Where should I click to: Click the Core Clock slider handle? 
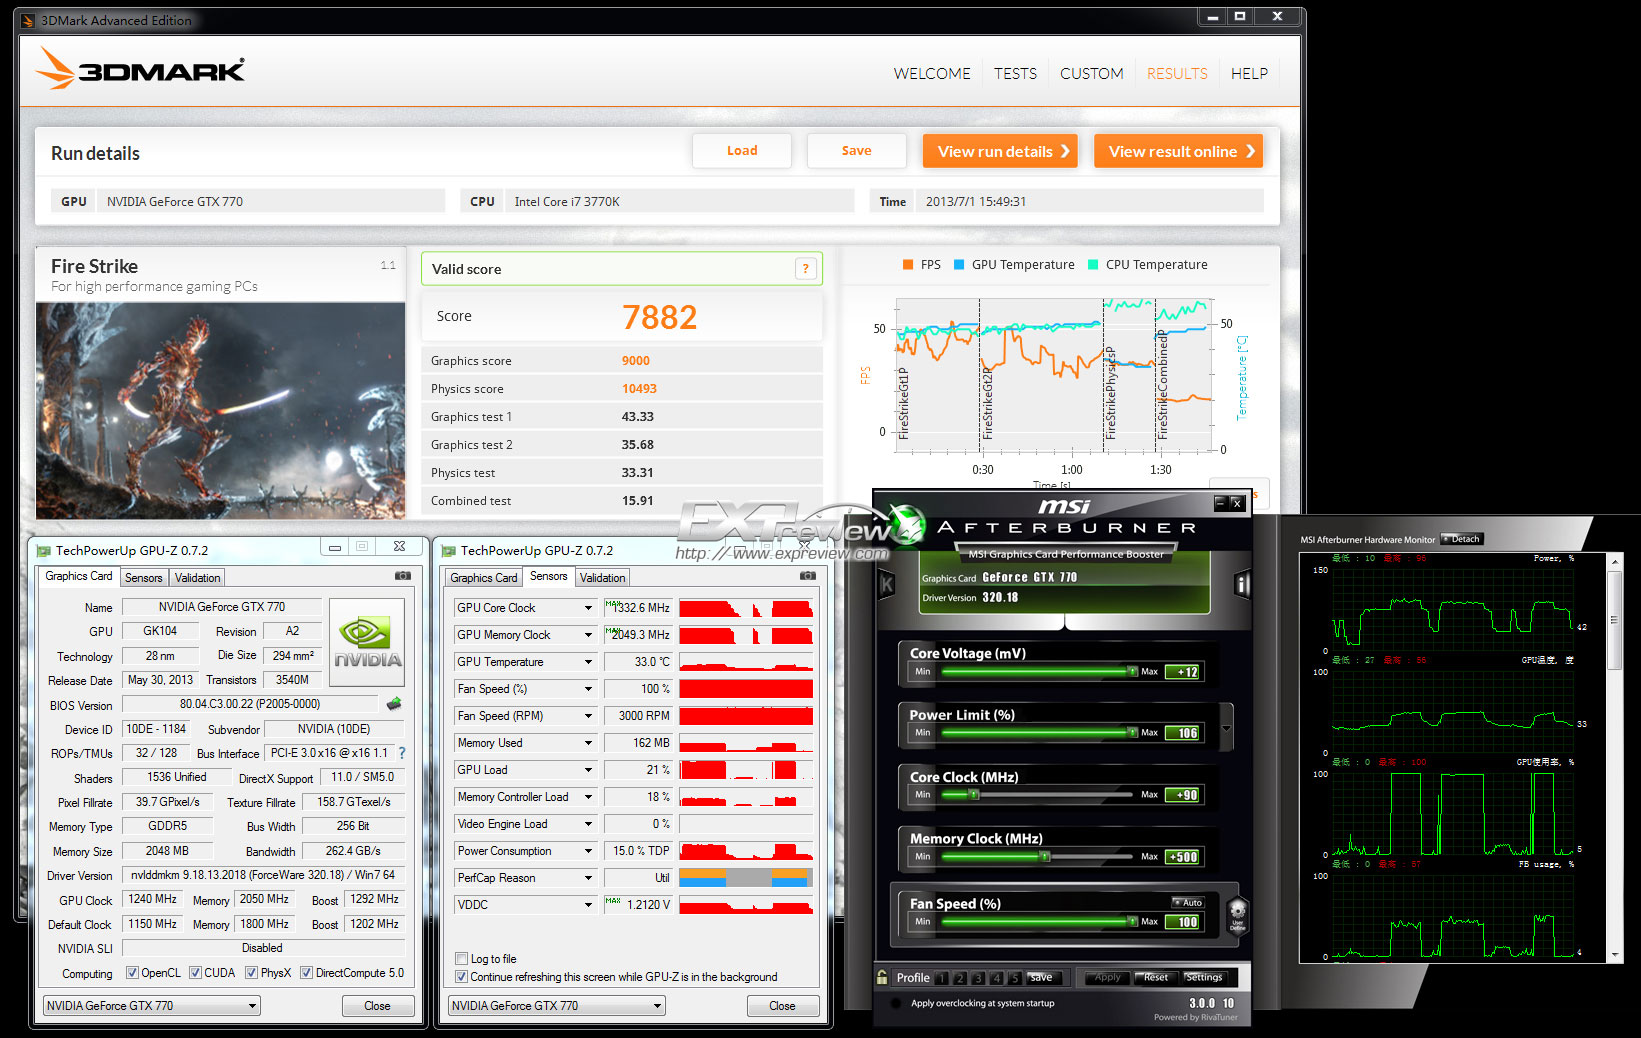[x=973, y=795]
